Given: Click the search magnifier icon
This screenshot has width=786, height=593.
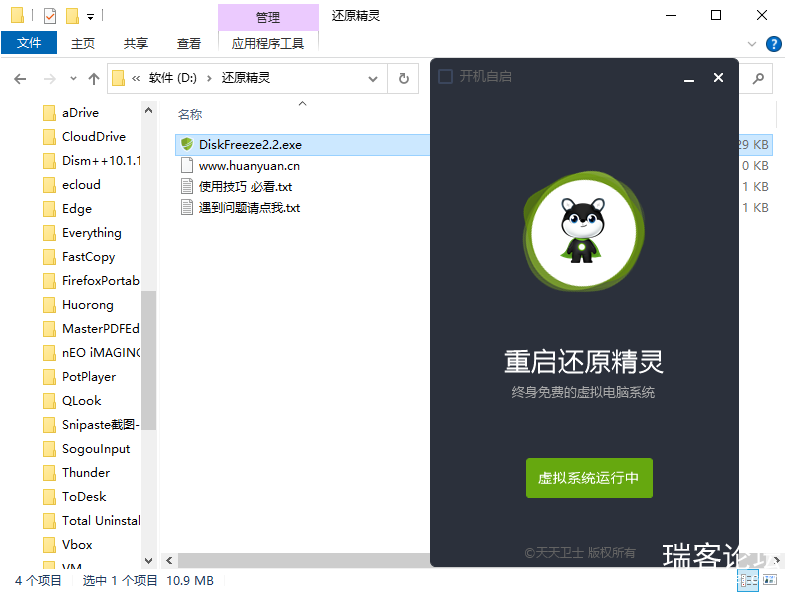Looking at the screenshot, I should (x=758, y=78).
